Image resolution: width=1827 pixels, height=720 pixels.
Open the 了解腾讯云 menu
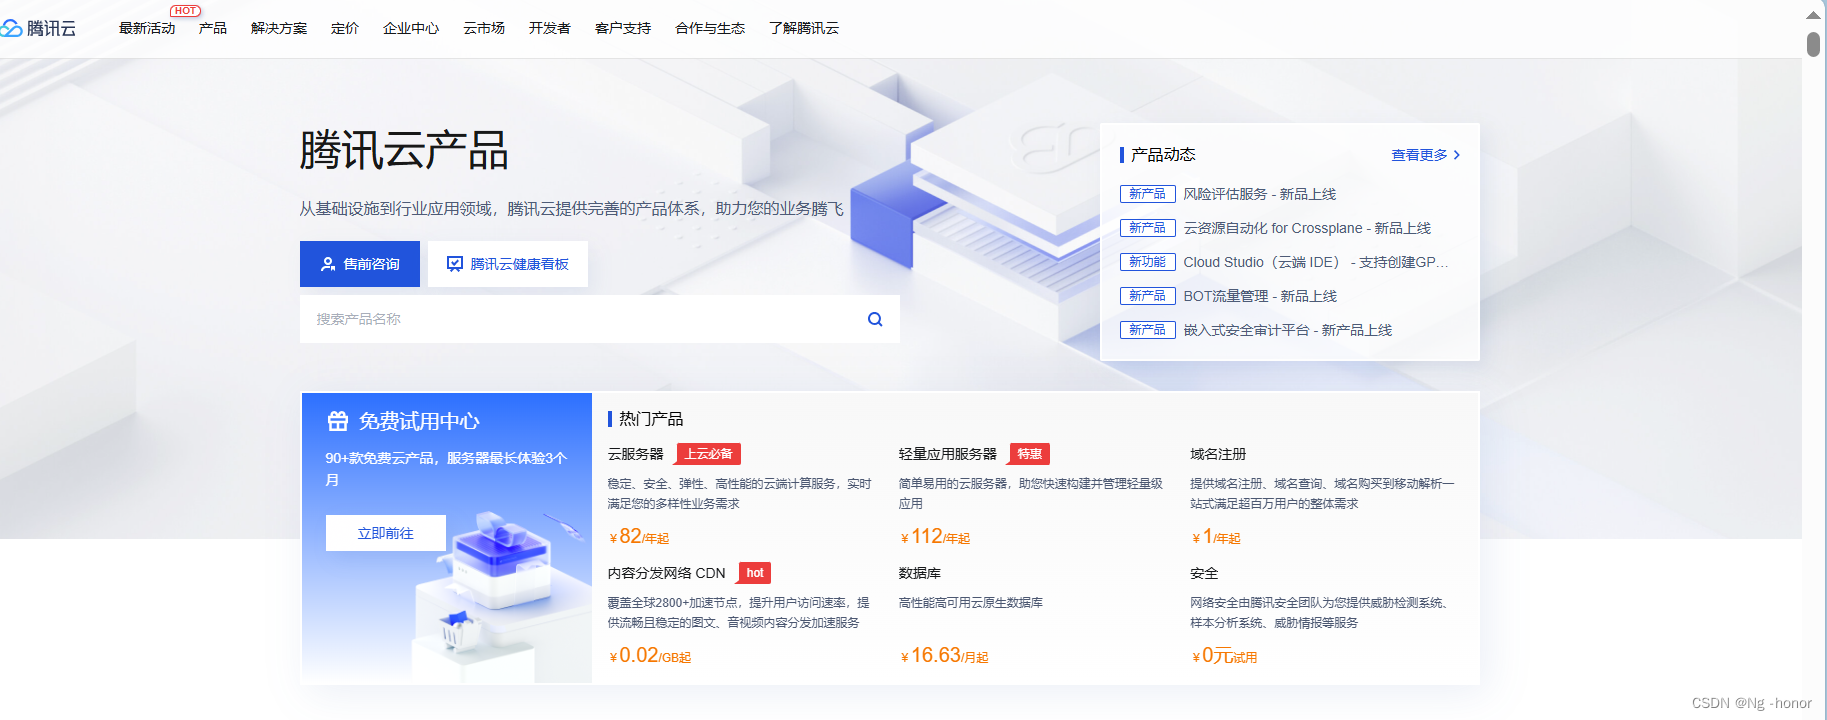804,28
